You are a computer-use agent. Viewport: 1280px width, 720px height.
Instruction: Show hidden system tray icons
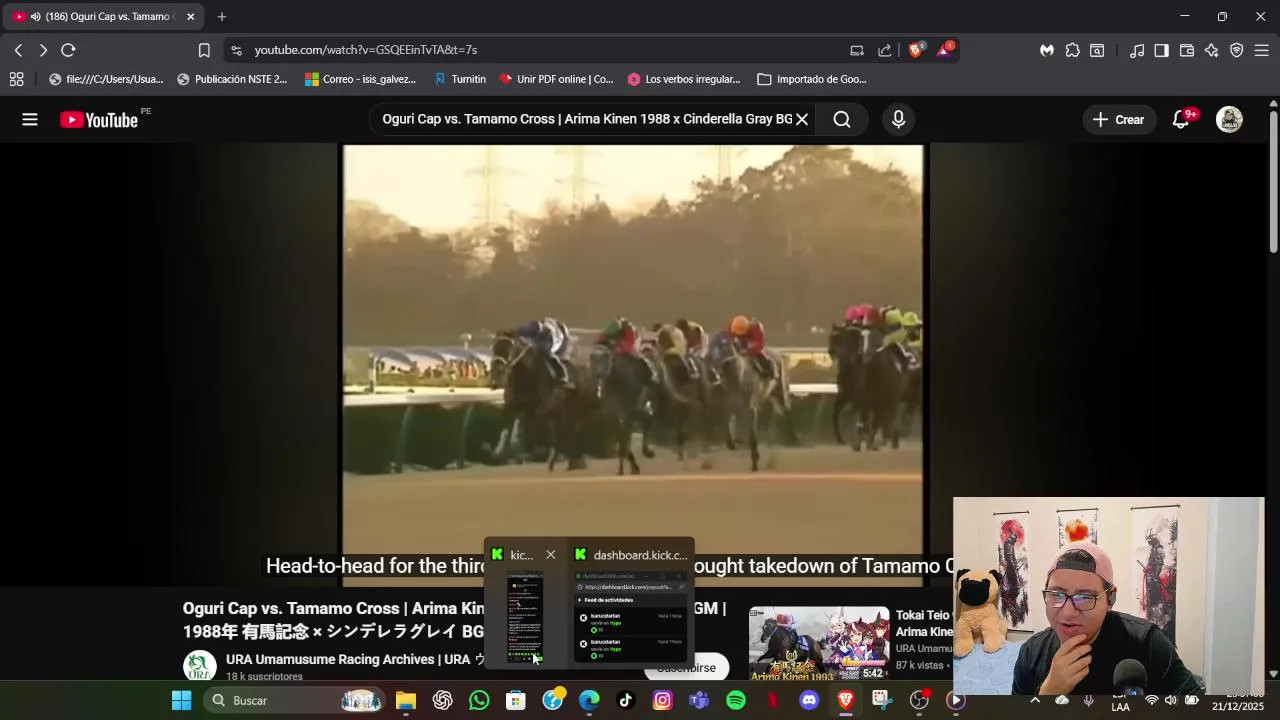coord(1035,700)
